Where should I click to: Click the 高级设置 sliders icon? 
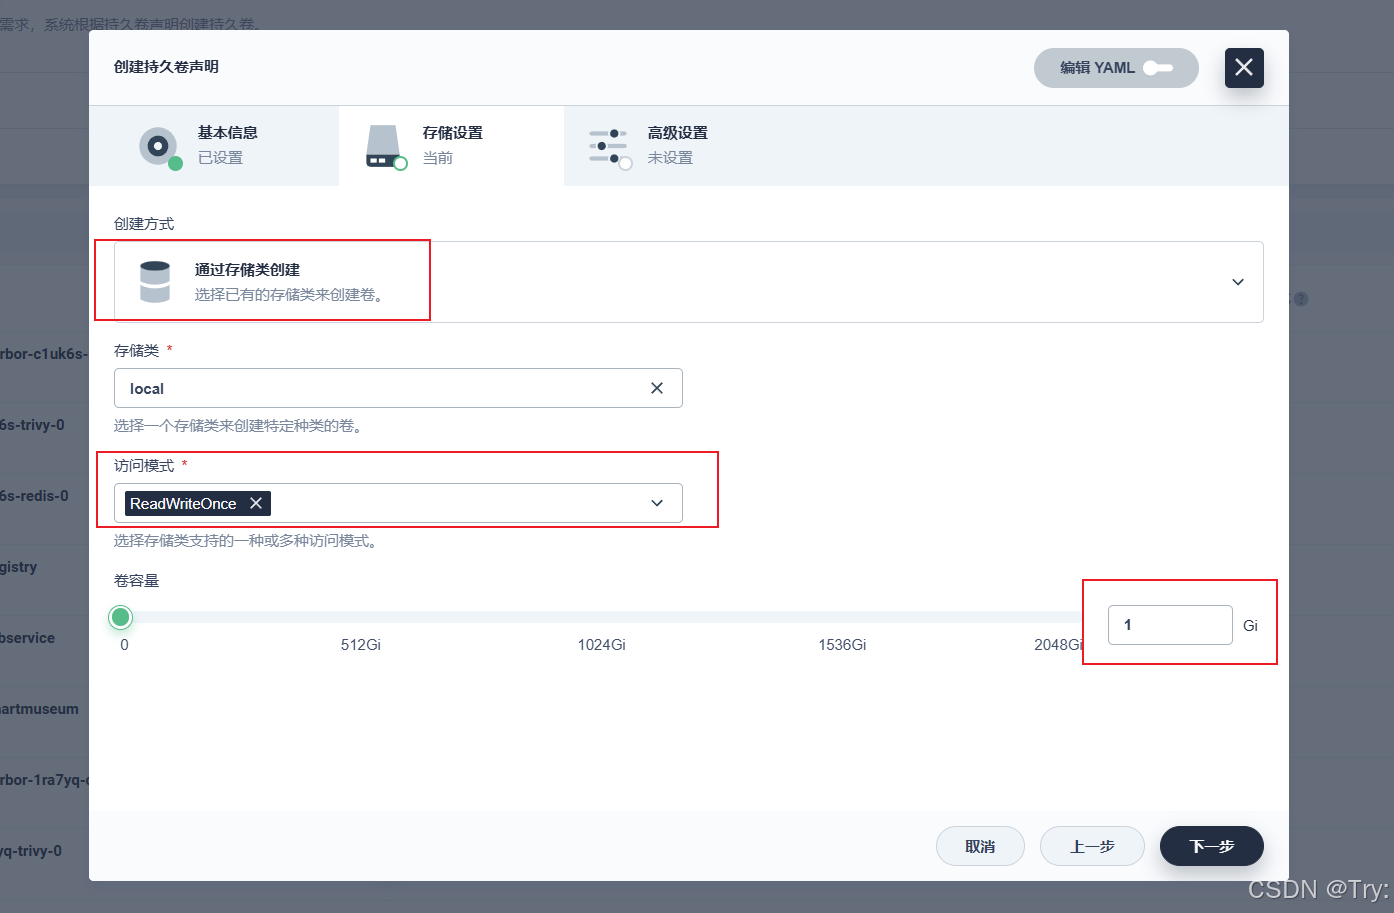coord(609,146)
